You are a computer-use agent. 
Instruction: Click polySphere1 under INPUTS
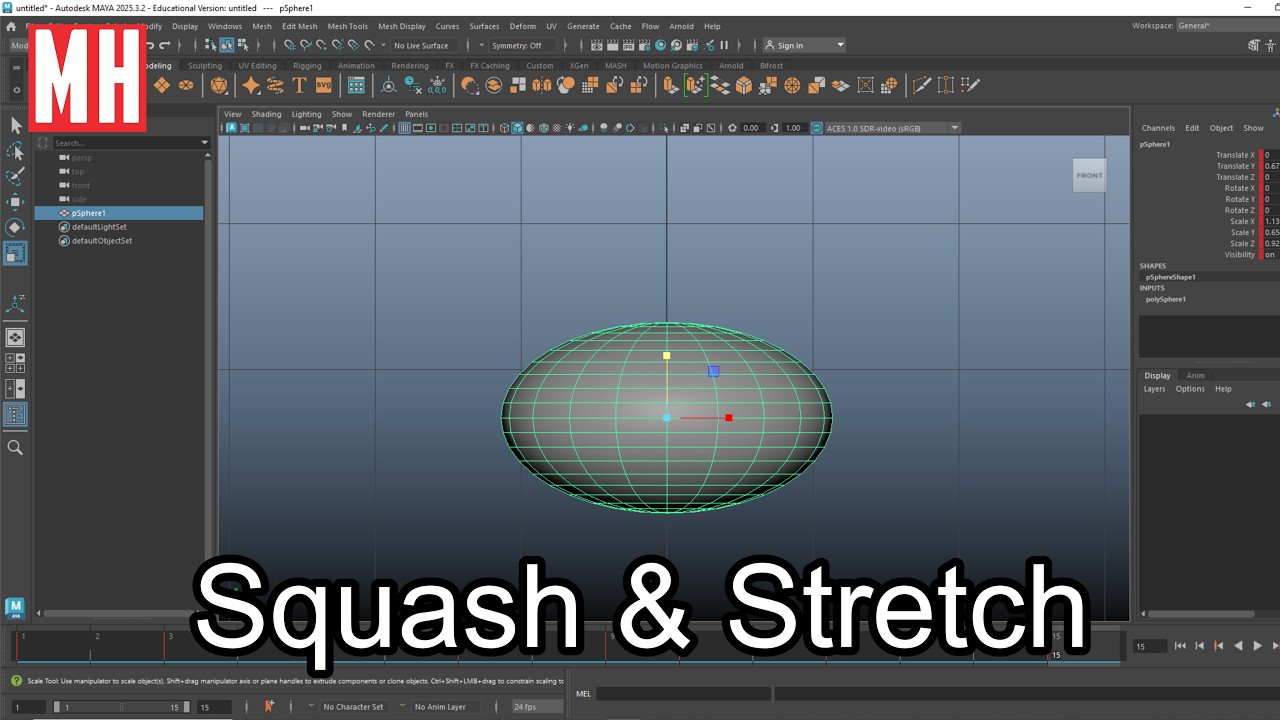pos(1166,299)
